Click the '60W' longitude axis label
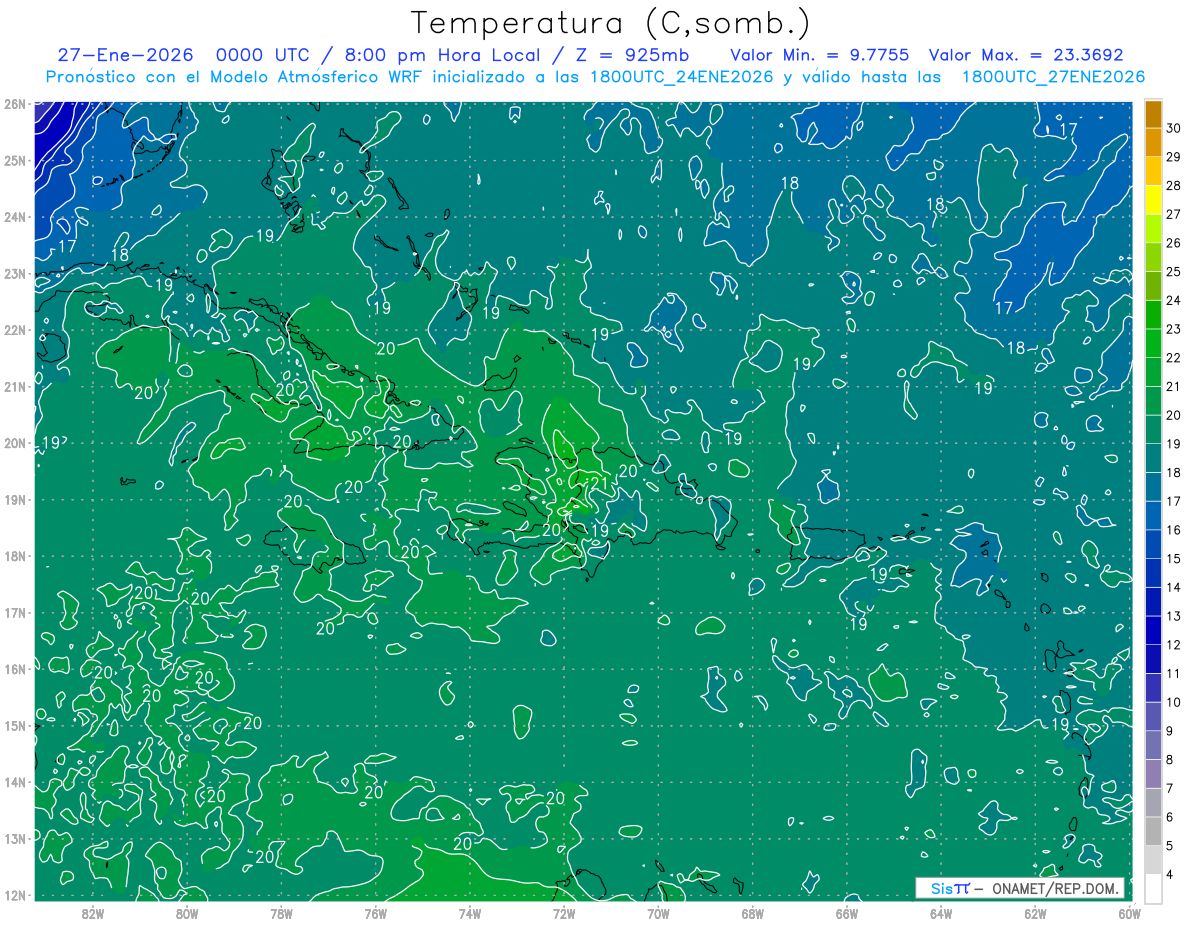 click(1128, 913)
